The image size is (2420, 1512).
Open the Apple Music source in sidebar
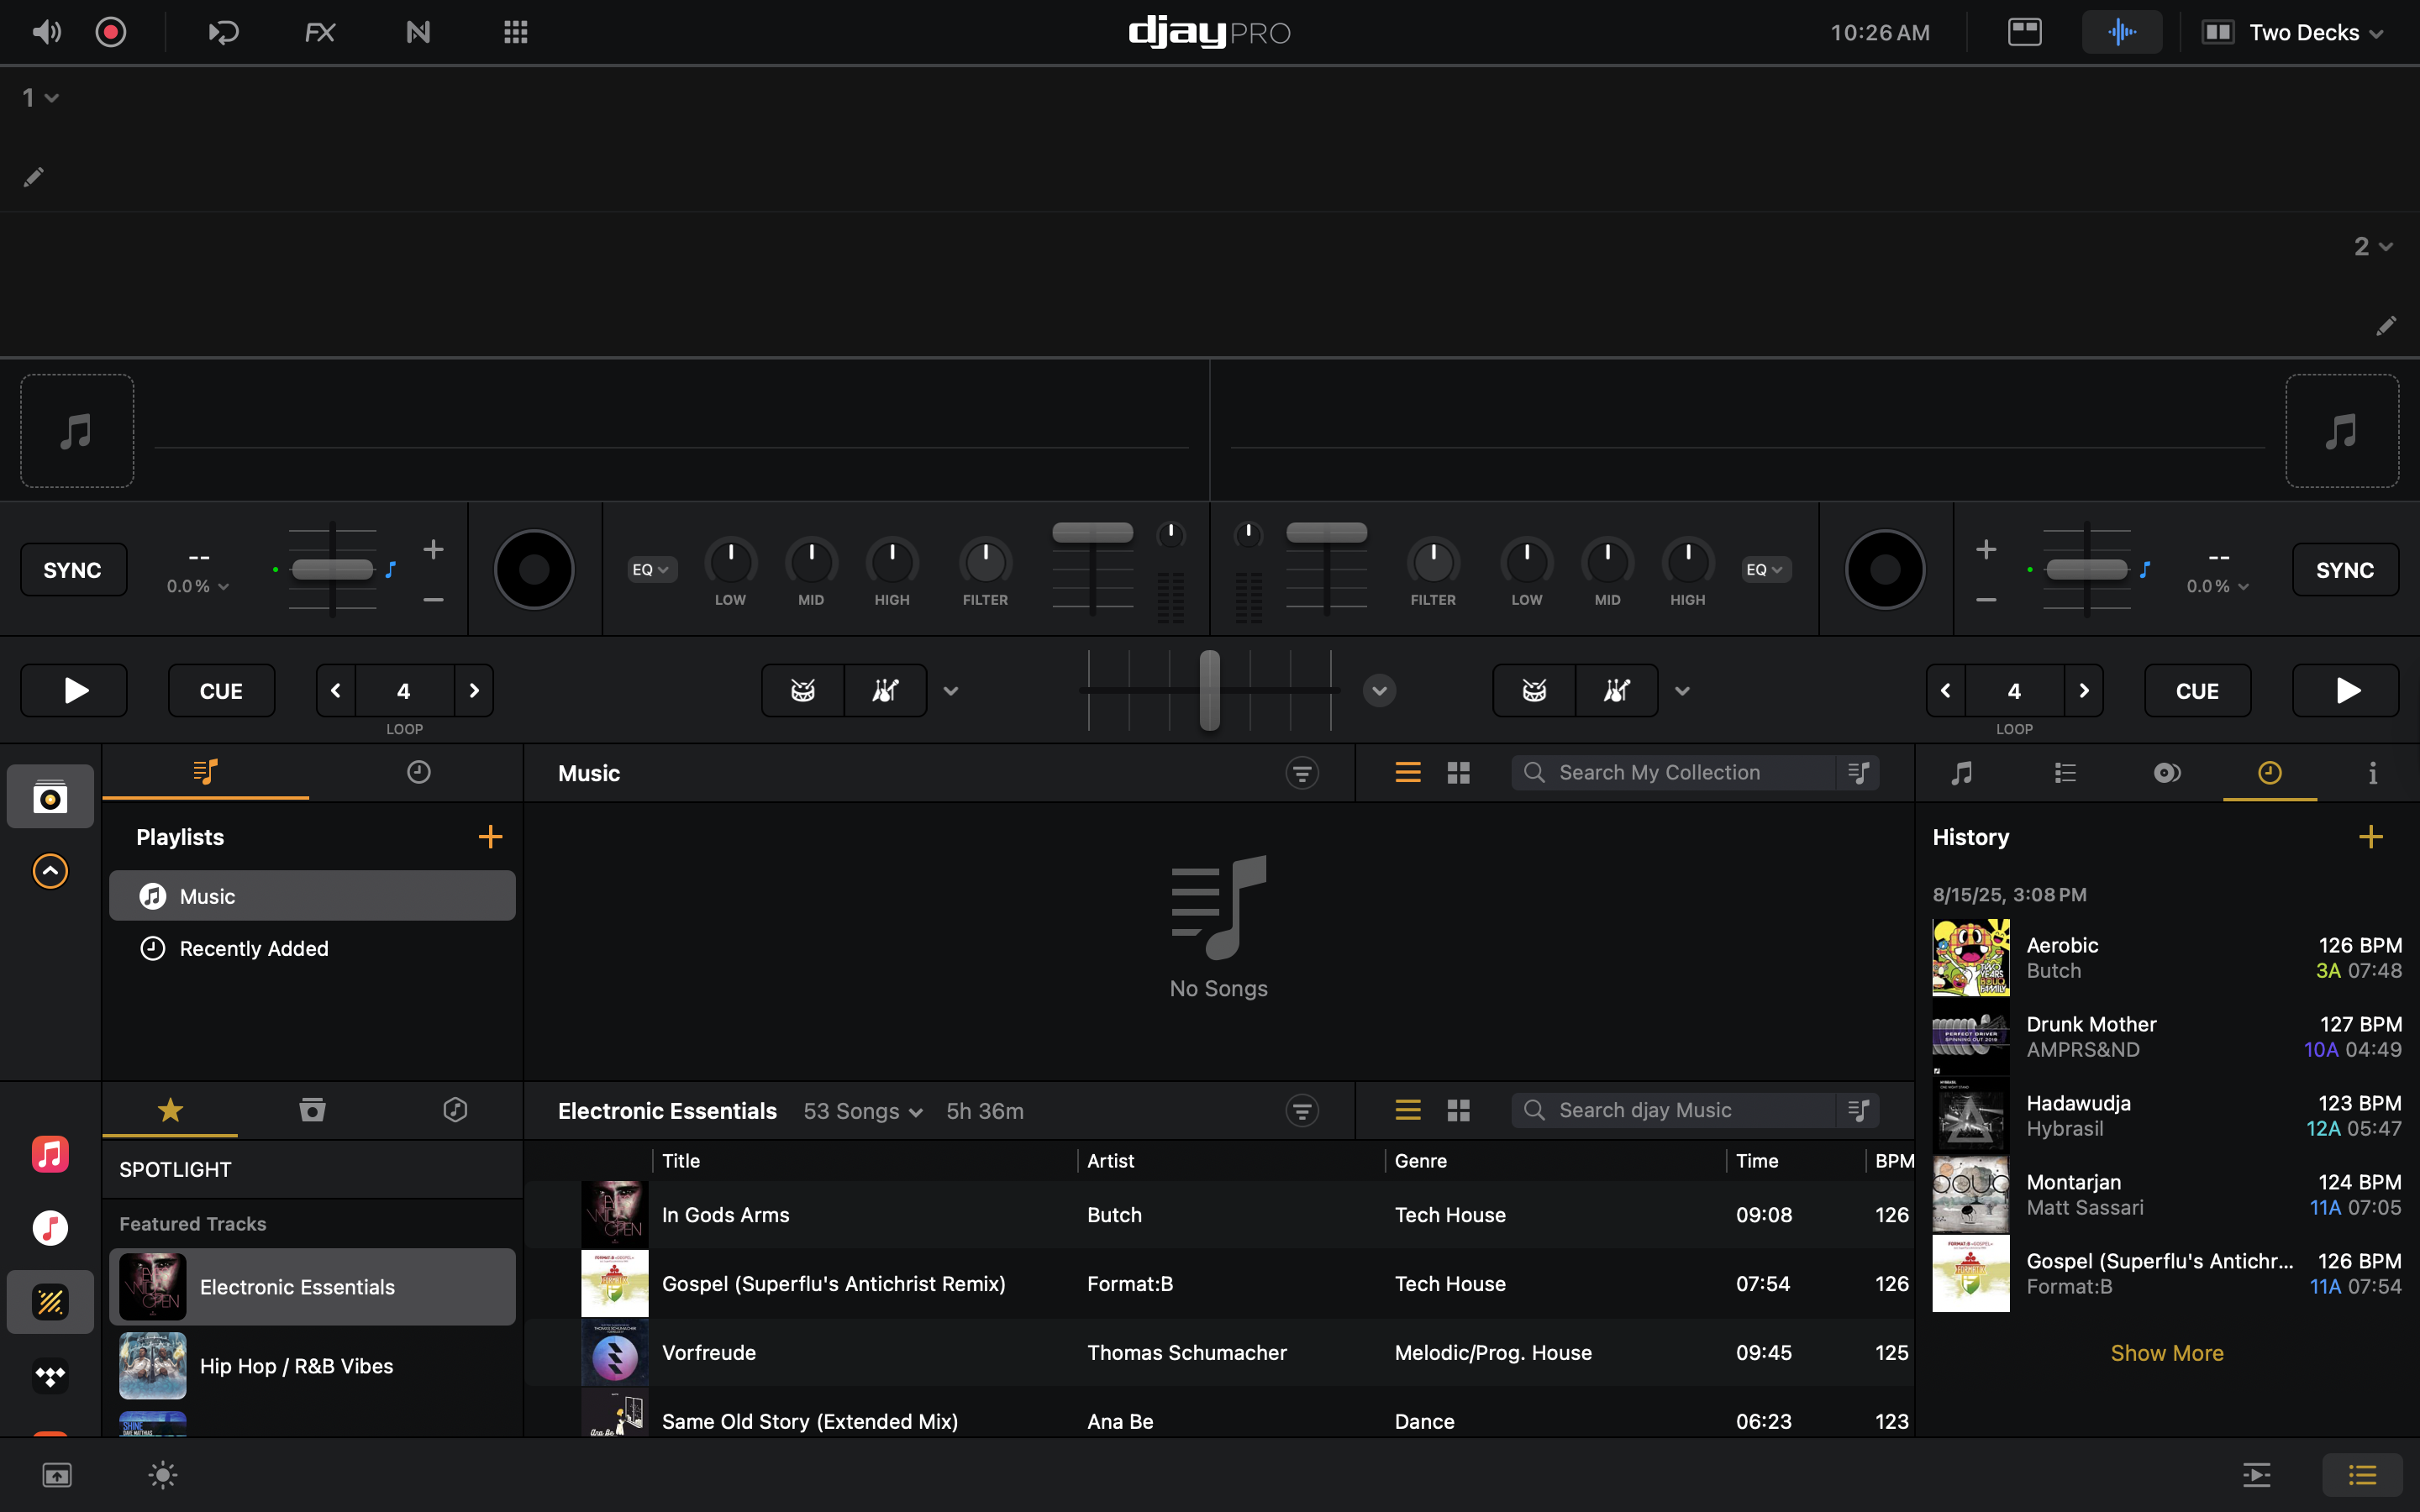pyautogui.click(x=50, y=1154)
